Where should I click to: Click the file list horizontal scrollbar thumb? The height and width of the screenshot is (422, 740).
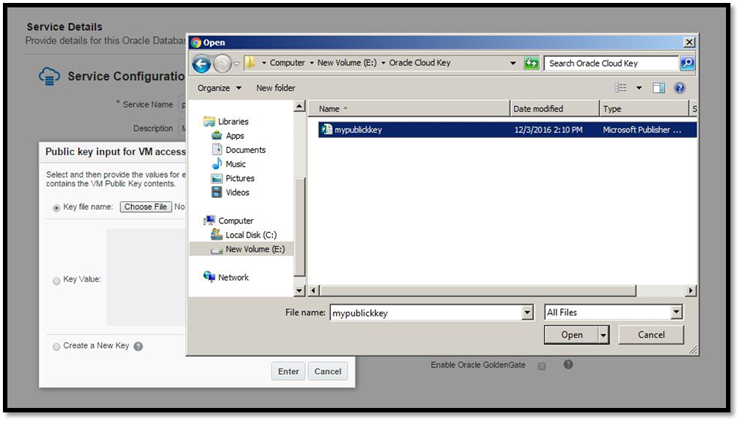pyautogui.click(x=478, y=290)
